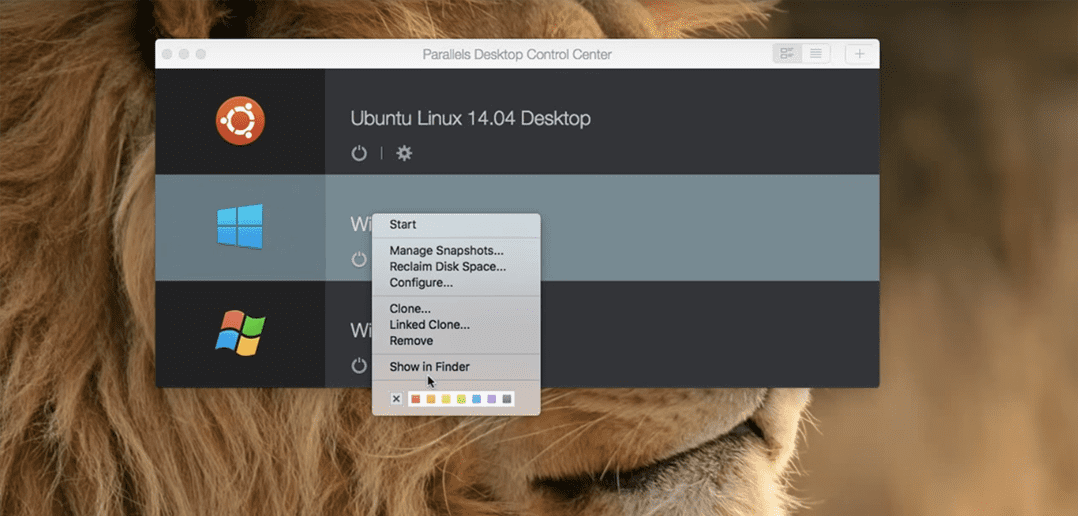Switch to compact list view in the title bar
The image size is (1078, 516).
(816, 54)
